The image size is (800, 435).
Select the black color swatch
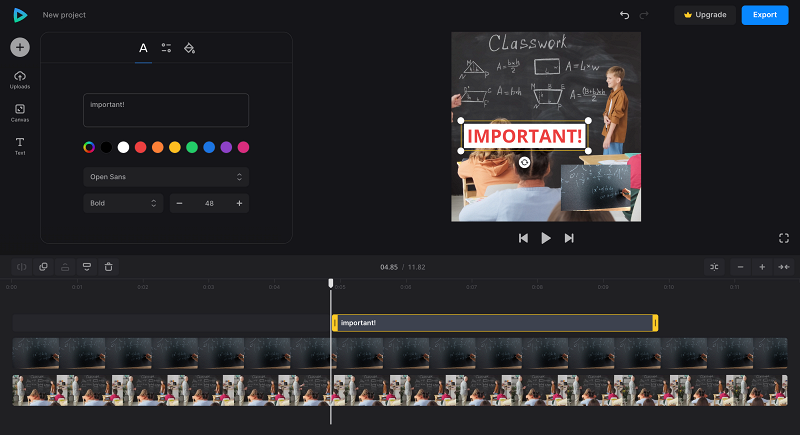tap(106, 147)
